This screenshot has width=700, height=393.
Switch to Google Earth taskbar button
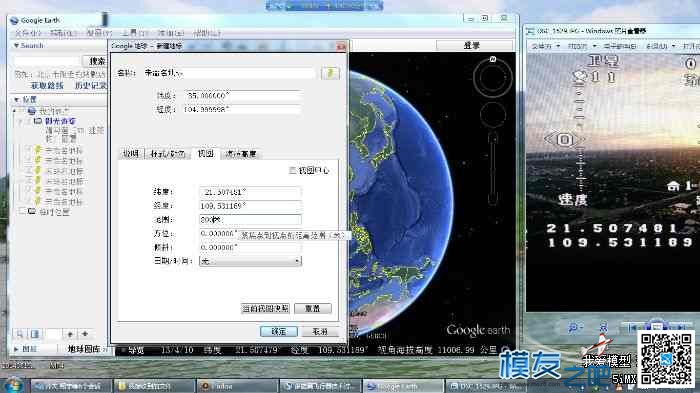[x=403, y=386]
